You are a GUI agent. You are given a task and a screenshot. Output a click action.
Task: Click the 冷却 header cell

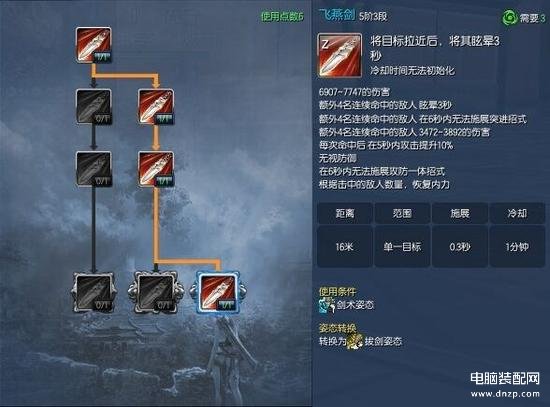click(x=517, y=213)
